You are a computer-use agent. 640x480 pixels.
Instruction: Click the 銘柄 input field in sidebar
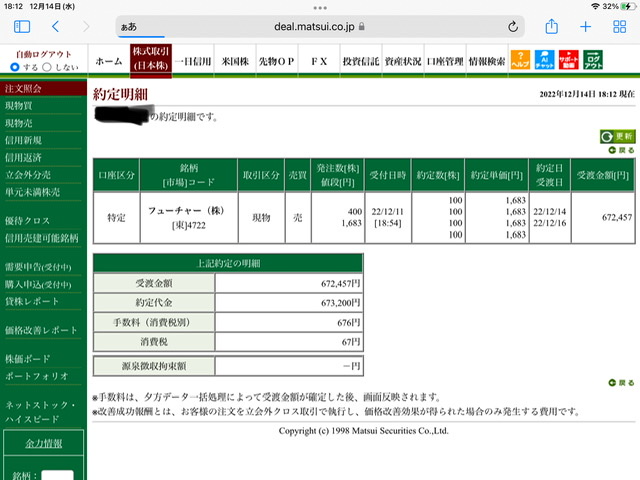(58, 475)
